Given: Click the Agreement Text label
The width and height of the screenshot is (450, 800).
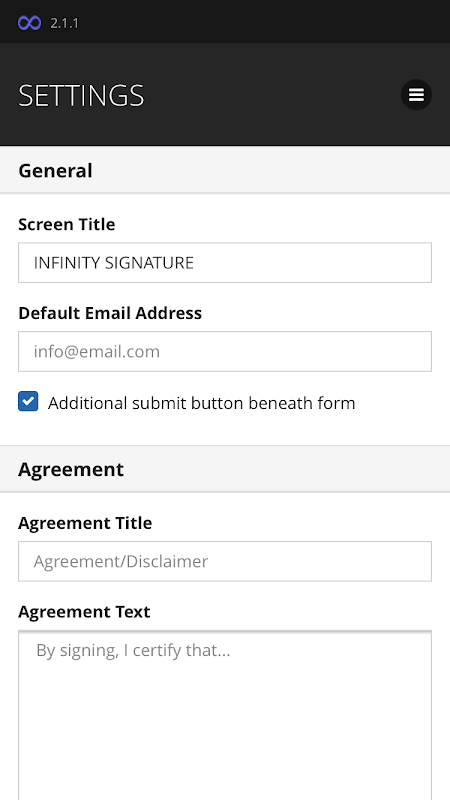Looking at the screenshot, I should tap(84, 611).
